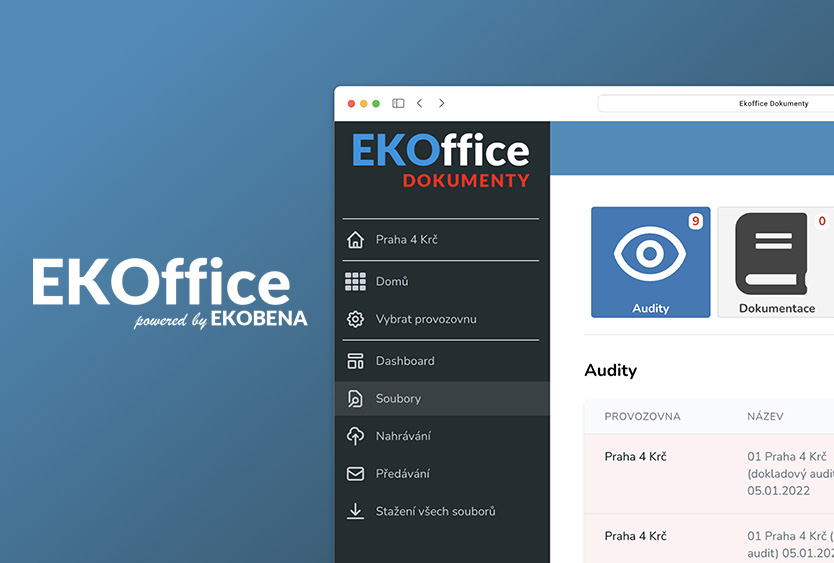The width and height of the screenshot is (834, 563).
Task: Click the download icon for Stažení všech souborů
Action: pyautogui.click(x=355, y=511)
